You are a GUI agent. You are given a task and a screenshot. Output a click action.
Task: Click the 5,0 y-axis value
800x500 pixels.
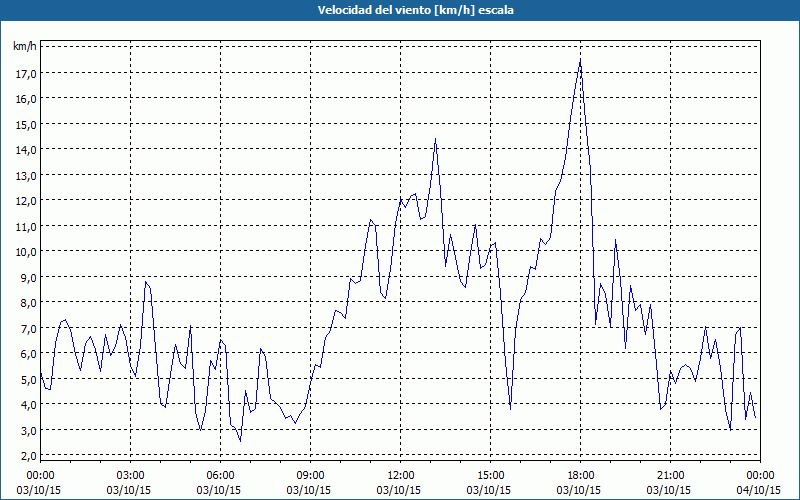(x=28, y=380)
